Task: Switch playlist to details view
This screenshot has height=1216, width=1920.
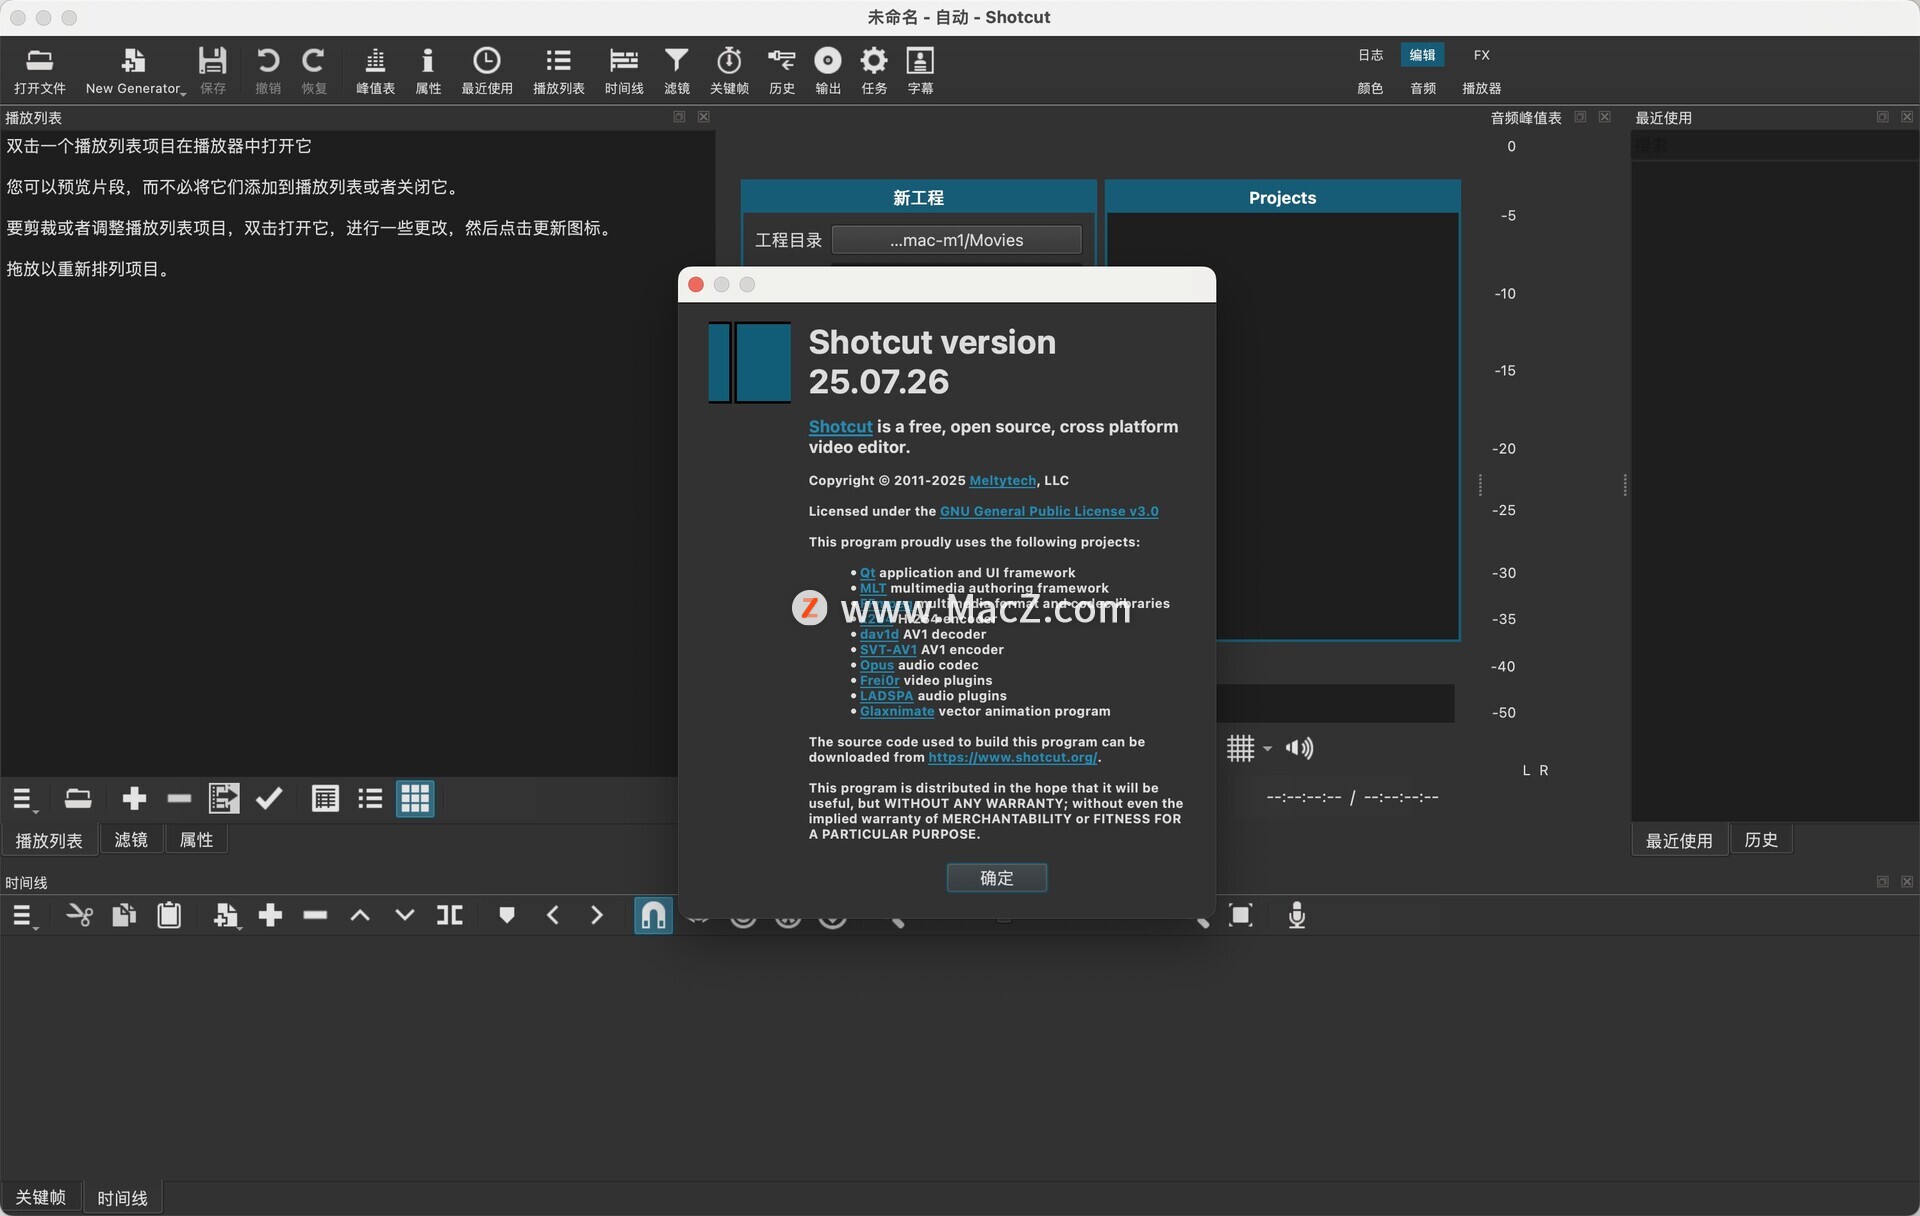Action: tap(325, 798)
